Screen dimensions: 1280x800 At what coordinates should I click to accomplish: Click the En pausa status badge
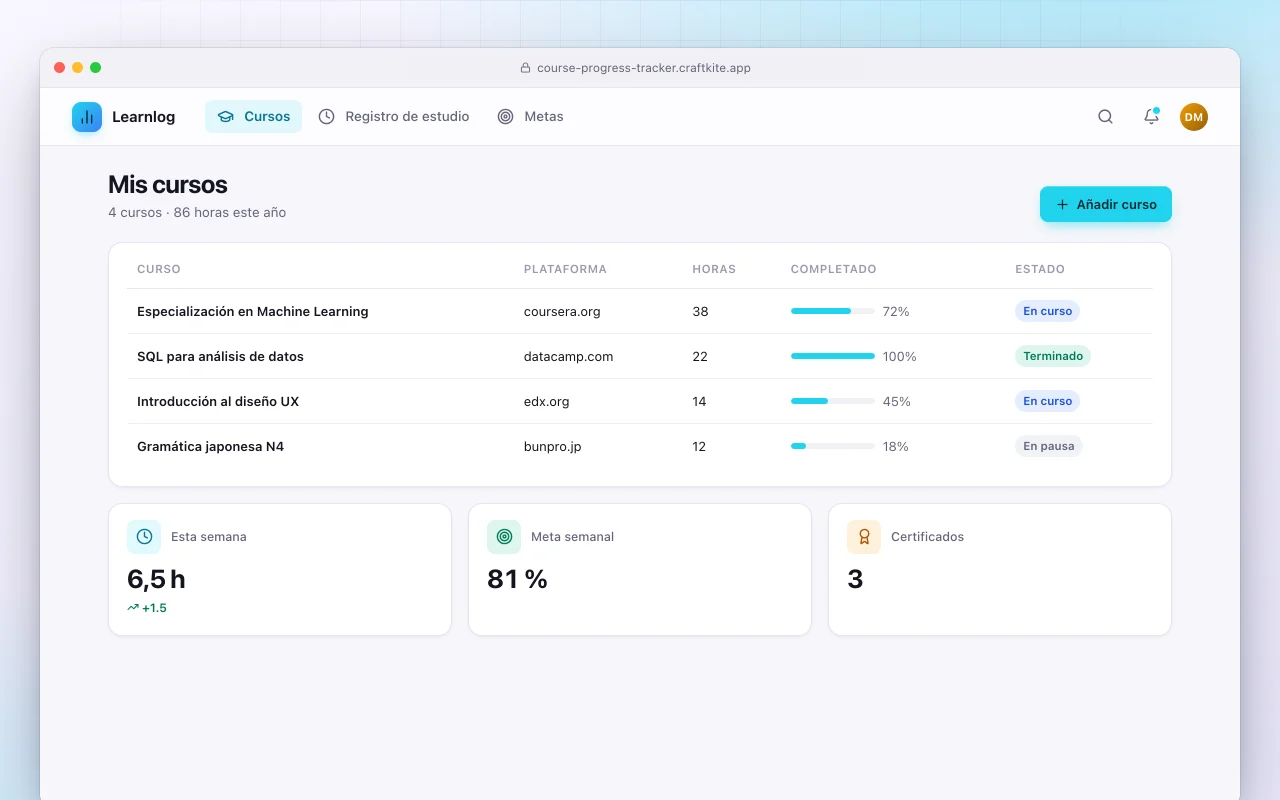[x=1049, y=446]
